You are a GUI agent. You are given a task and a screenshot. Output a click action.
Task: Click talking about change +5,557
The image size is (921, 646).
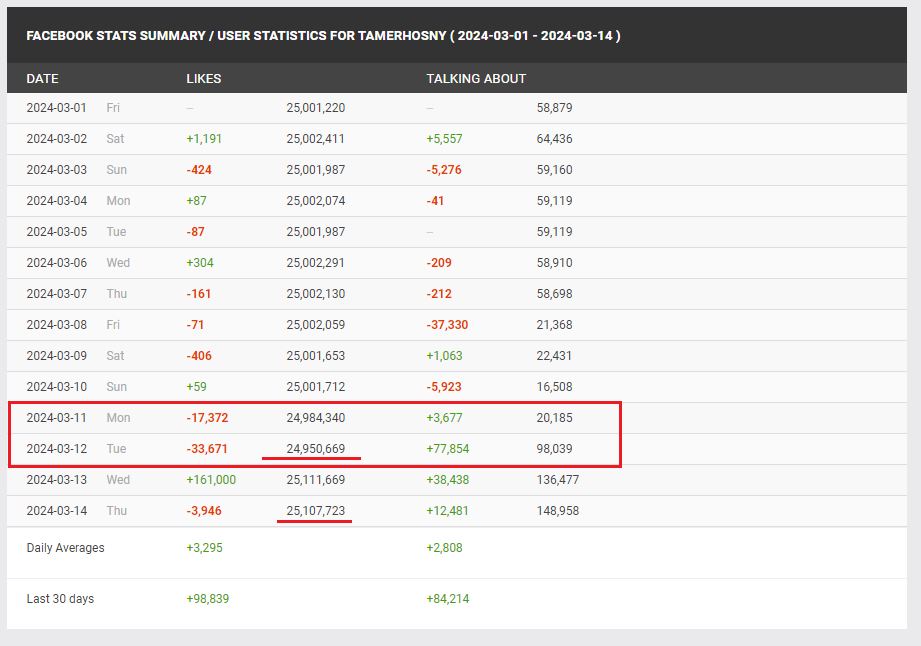(444, 139)
